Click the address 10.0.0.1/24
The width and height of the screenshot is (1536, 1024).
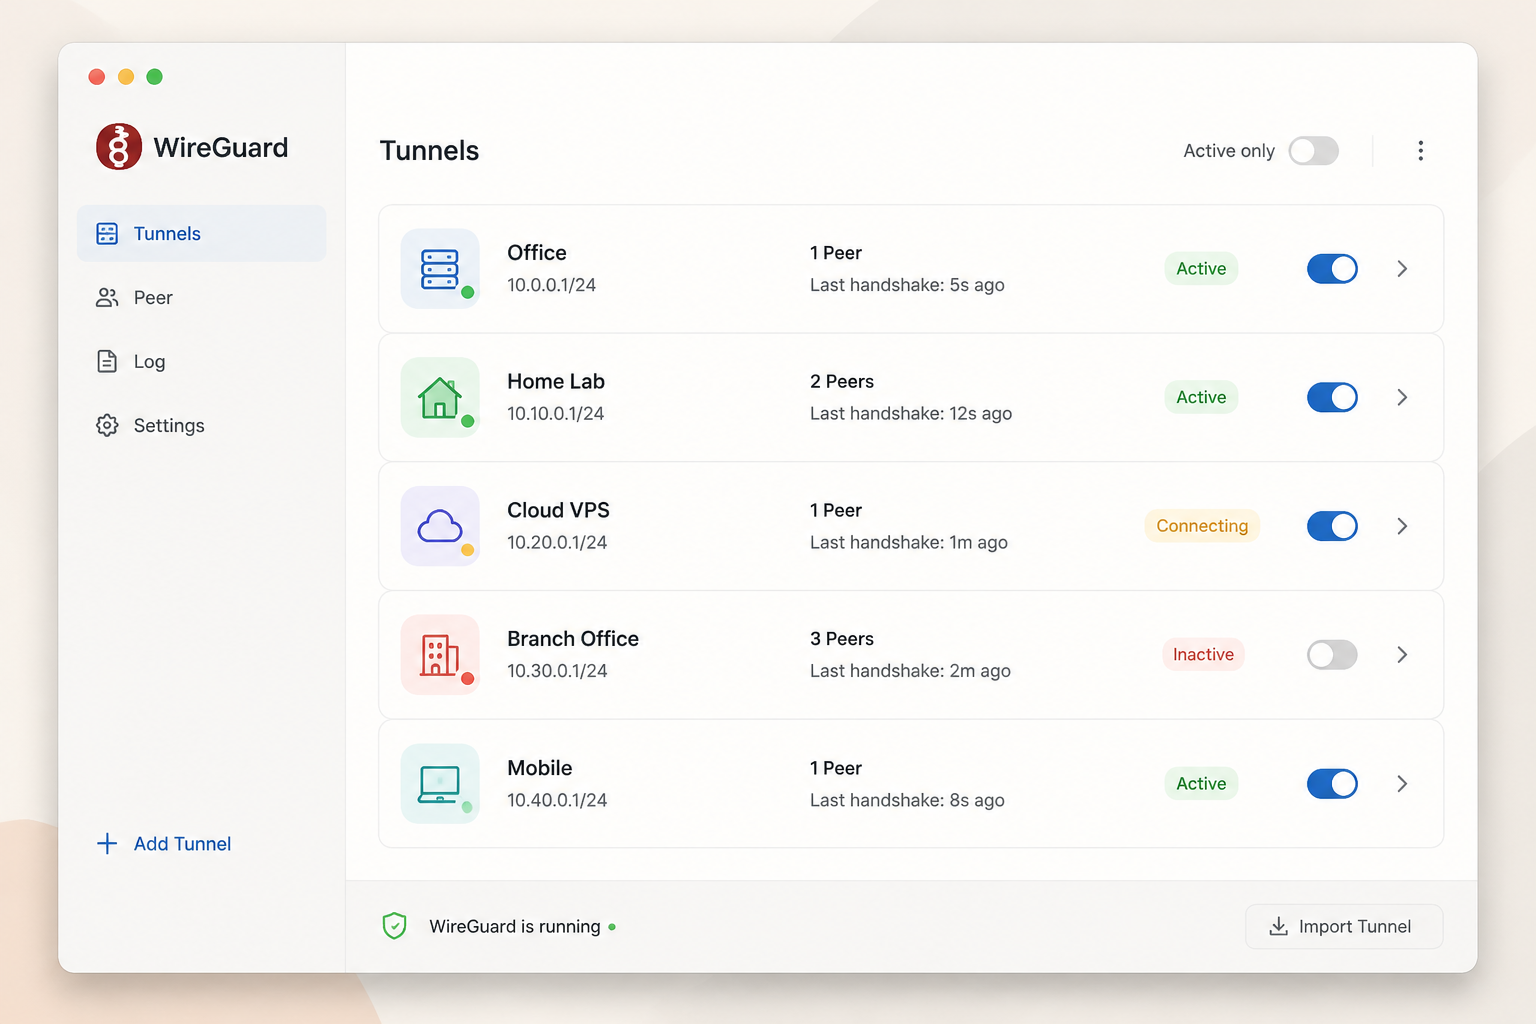[x=551, y=285]
